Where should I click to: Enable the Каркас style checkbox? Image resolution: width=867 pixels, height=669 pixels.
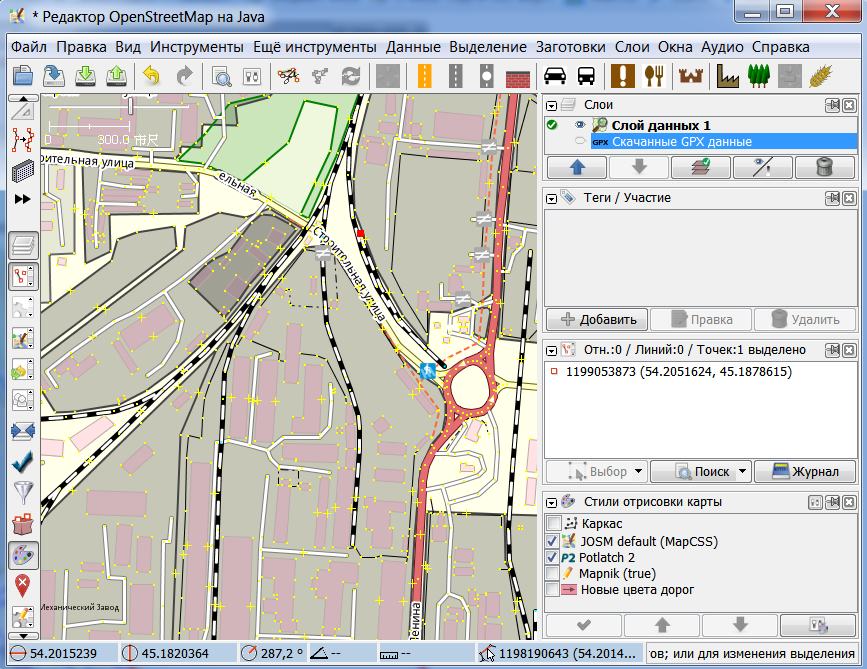[x=553, y=523]
